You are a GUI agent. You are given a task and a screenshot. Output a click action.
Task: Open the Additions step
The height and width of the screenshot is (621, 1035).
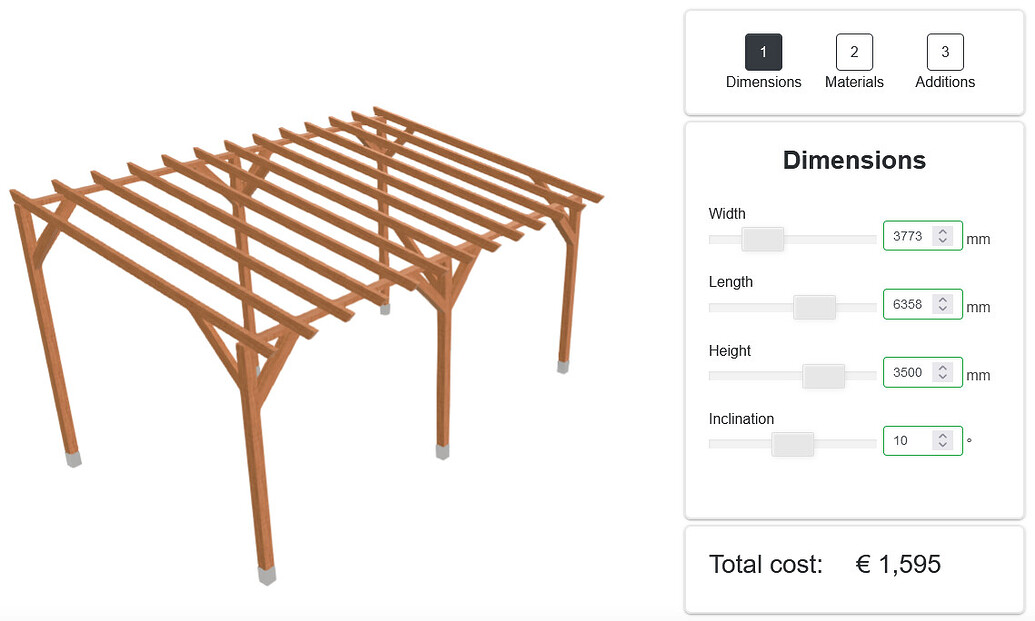coord(944,51)
